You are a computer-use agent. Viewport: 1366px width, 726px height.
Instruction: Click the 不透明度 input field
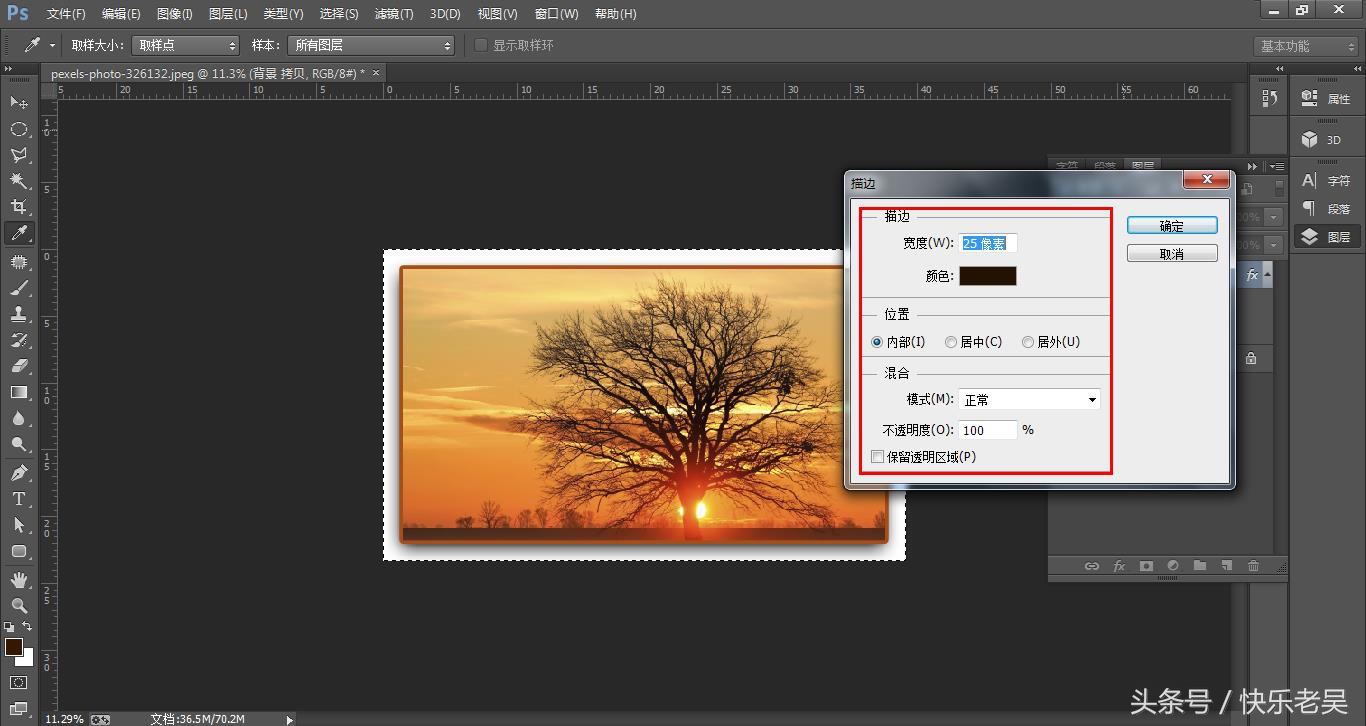pos(987,430)
